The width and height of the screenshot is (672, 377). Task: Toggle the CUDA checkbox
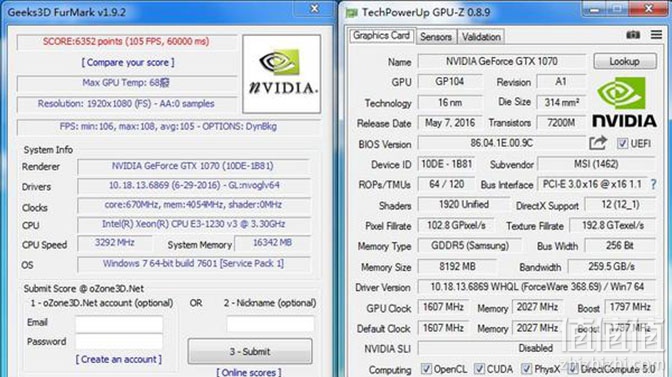(479, 368)
